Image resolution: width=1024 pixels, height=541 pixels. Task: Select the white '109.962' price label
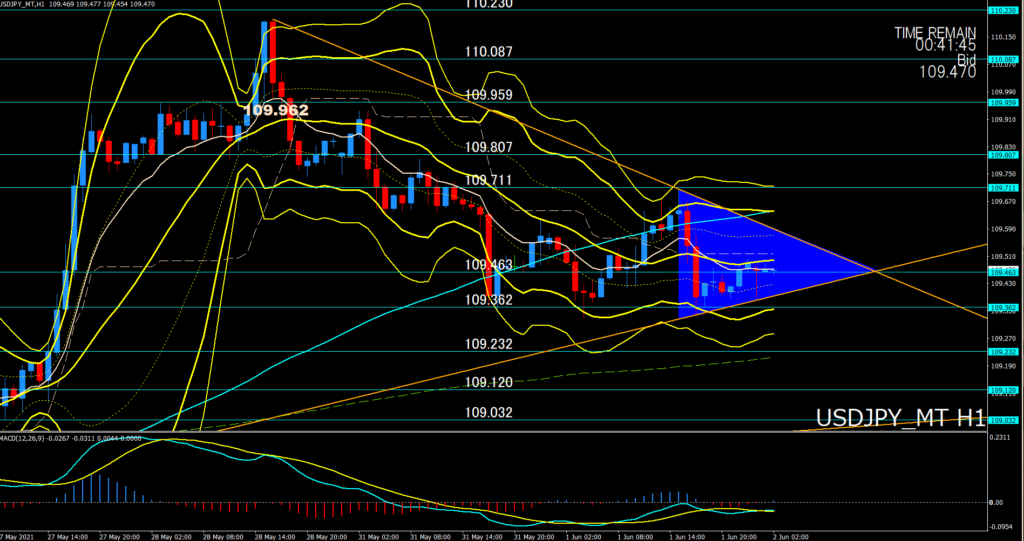276,110
